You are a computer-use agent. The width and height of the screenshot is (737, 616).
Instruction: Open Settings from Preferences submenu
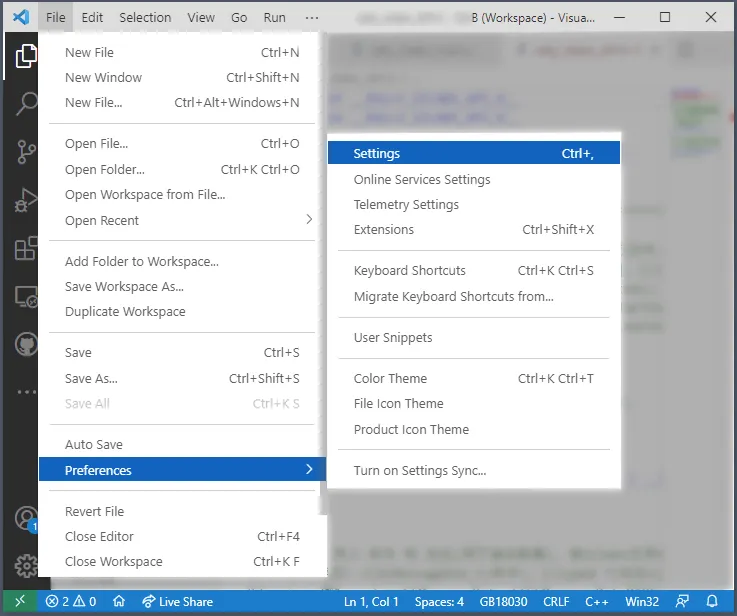pyautogui.click(x=474, y=153)
